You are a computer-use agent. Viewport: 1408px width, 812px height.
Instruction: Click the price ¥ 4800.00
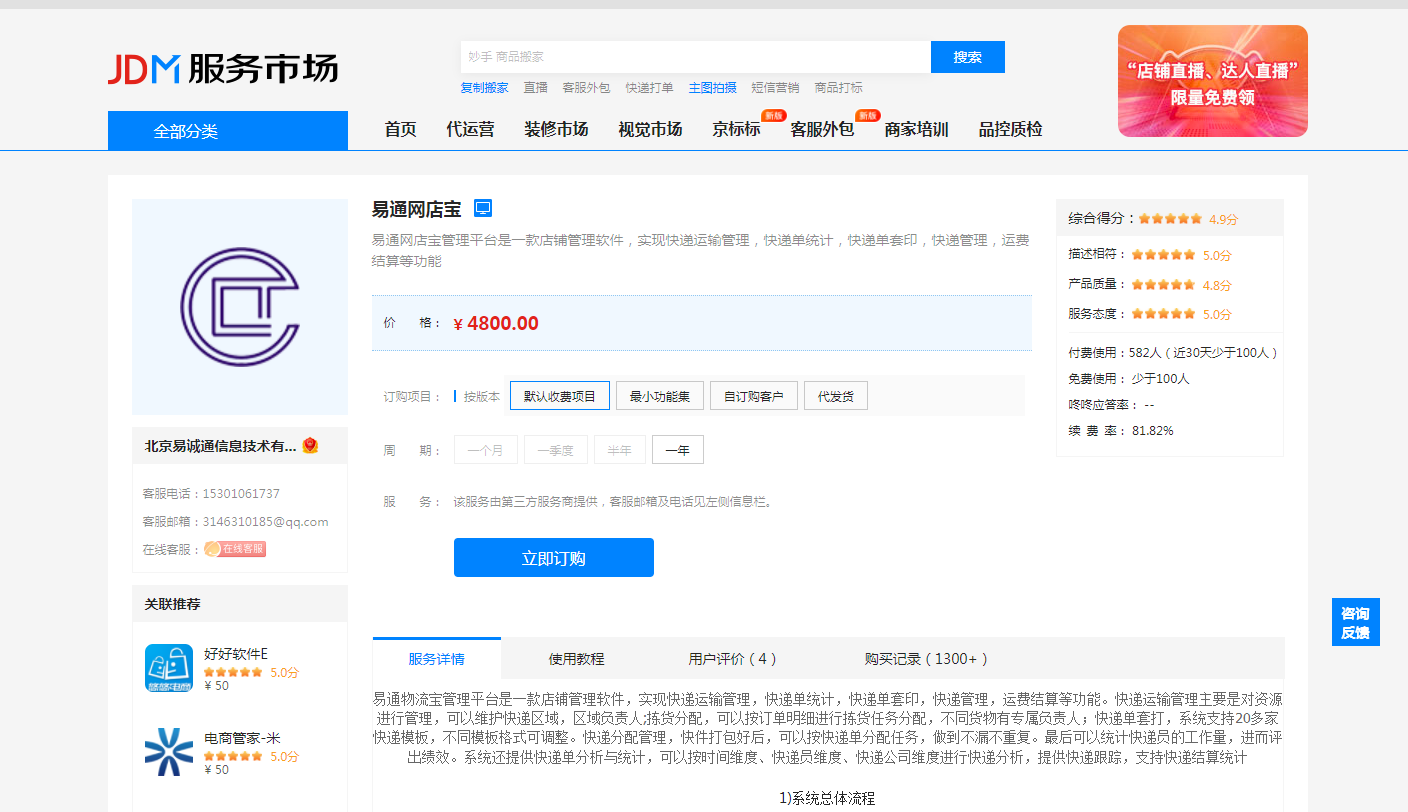[x=496, y=323]
